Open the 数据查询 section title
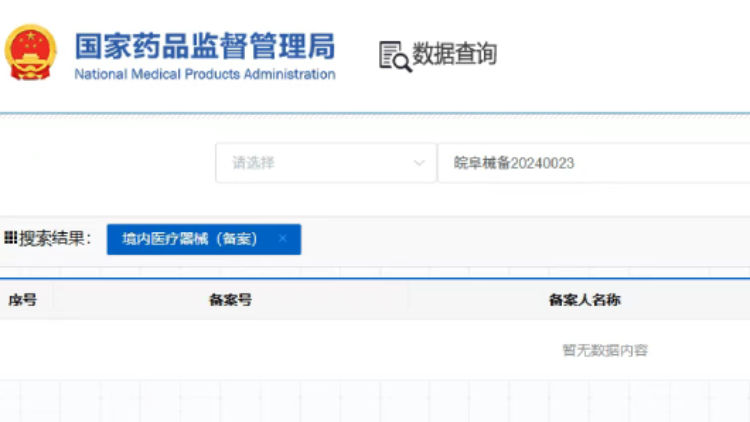The width and height of the screenshot is (750, 422). pos(455,54)
